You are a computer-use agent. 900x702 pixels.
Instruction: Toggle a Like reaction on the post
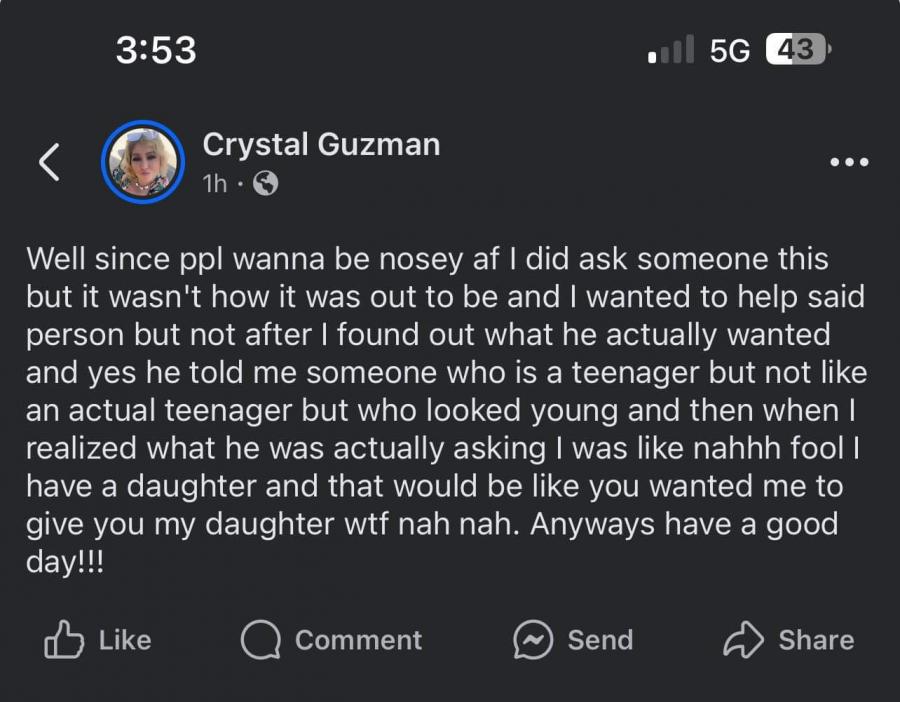point(97,640)
